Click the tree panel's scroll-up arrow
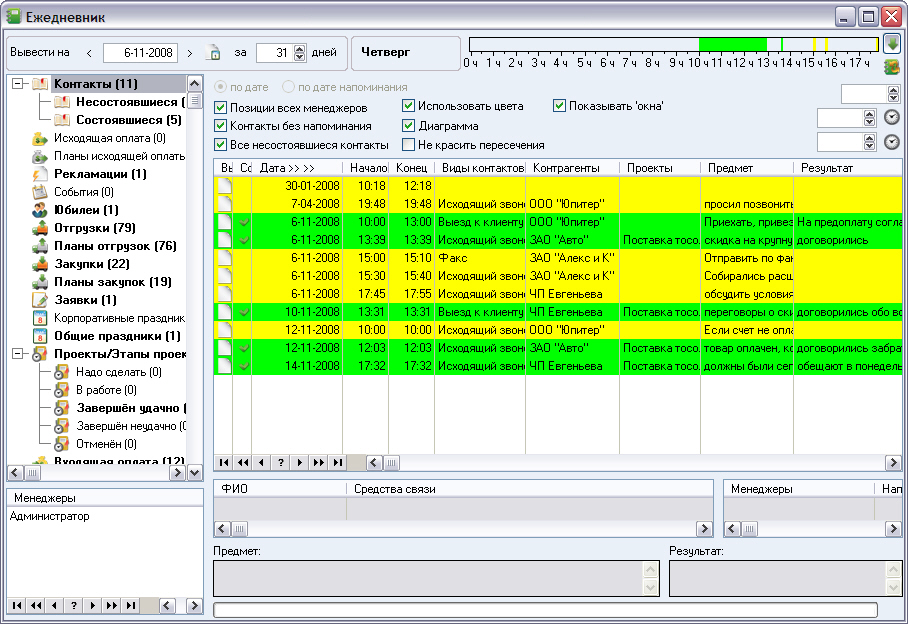 pos(195,83)
